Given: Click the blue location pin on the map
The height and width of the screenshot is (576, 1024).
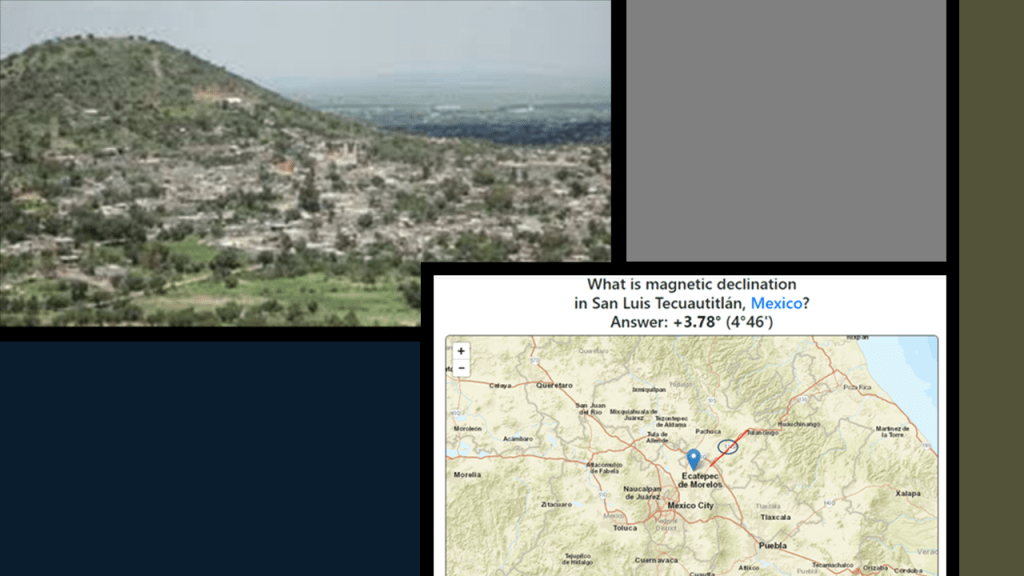Looking at the screenshot, I should click(x=693, y=459).
